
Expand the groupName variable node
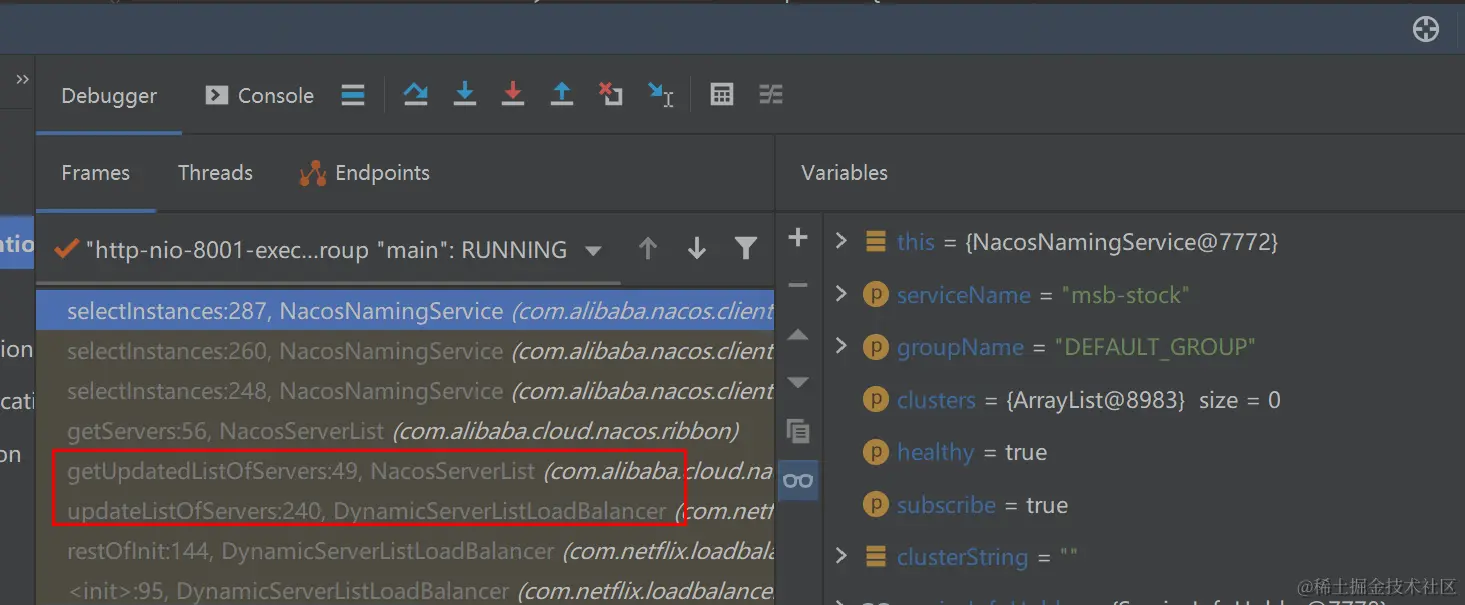click(840, 346)
